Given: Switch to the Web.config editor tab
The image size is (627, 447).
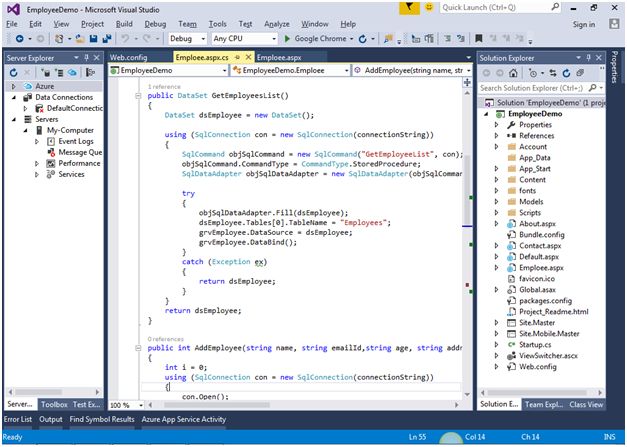Looking at the screenshot, I should [x=129, y=58].
